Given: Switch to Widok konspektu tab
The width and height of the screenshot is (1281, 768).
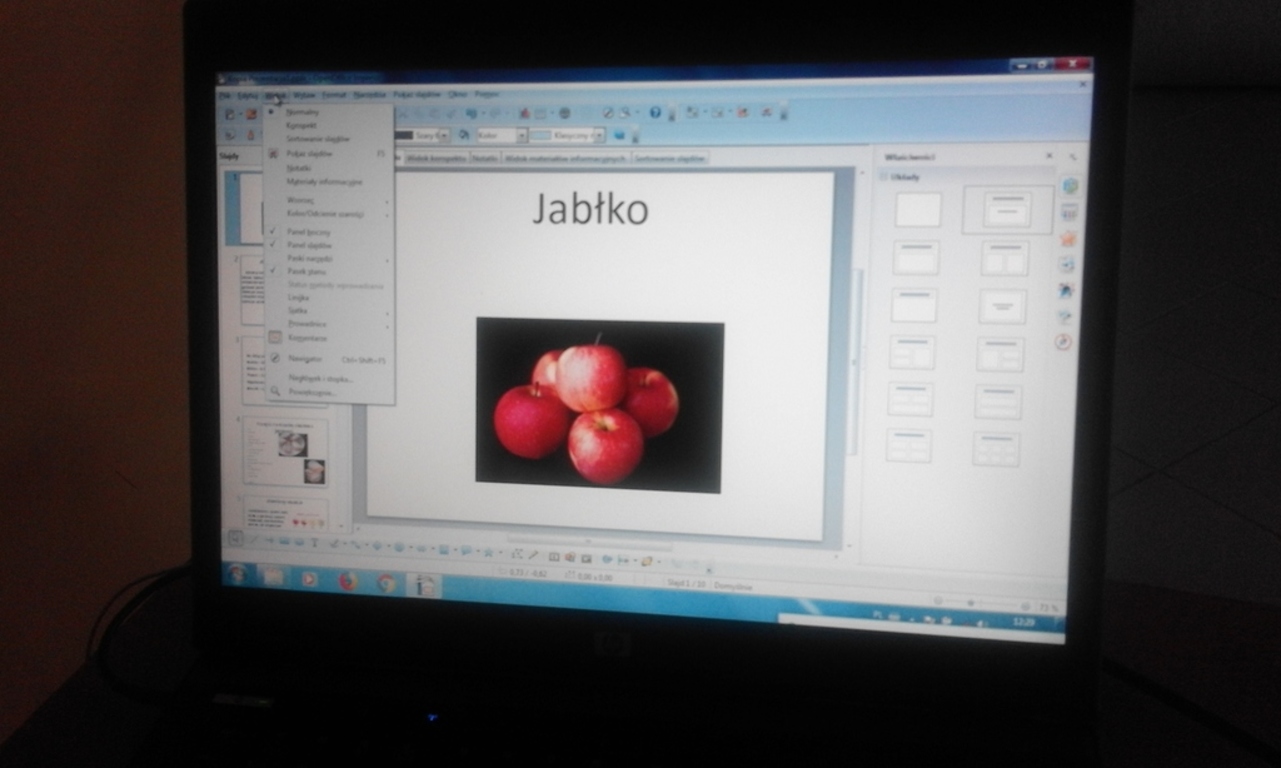Looking at the screenshot, I should pos(436,158).
